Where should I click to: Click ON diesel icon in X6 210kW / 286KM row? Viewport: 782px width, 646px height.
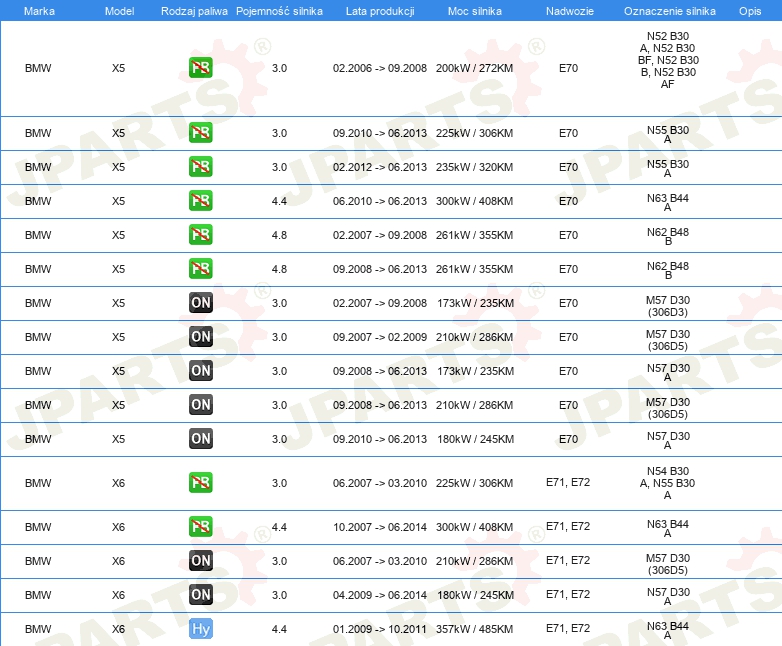tap(201, 561)
